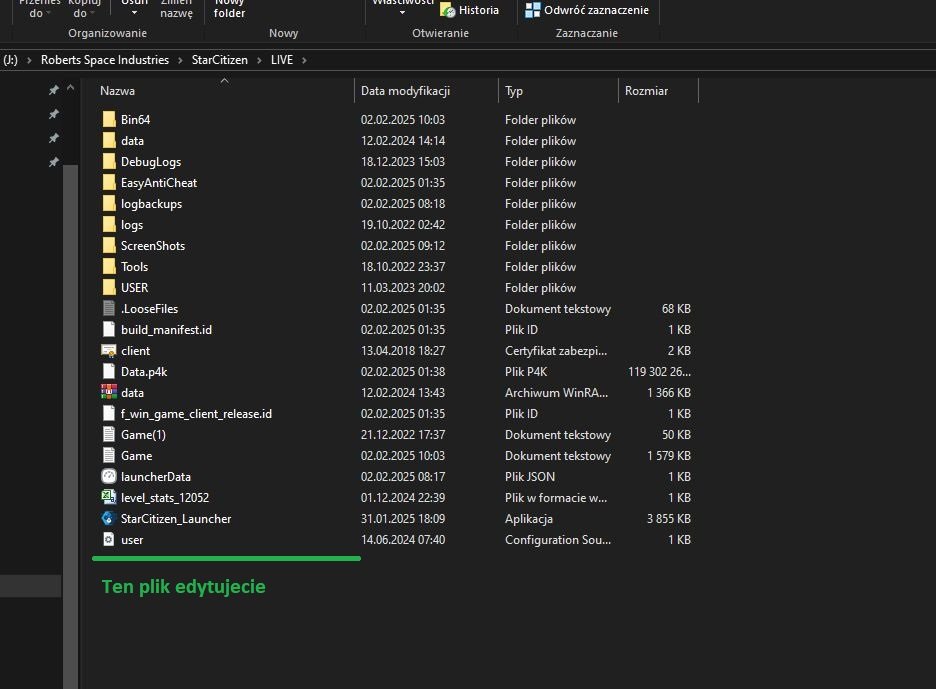The image size is (936, 689).
Task: Click the ScreenShots folder icon
Action: coord(109,245)
